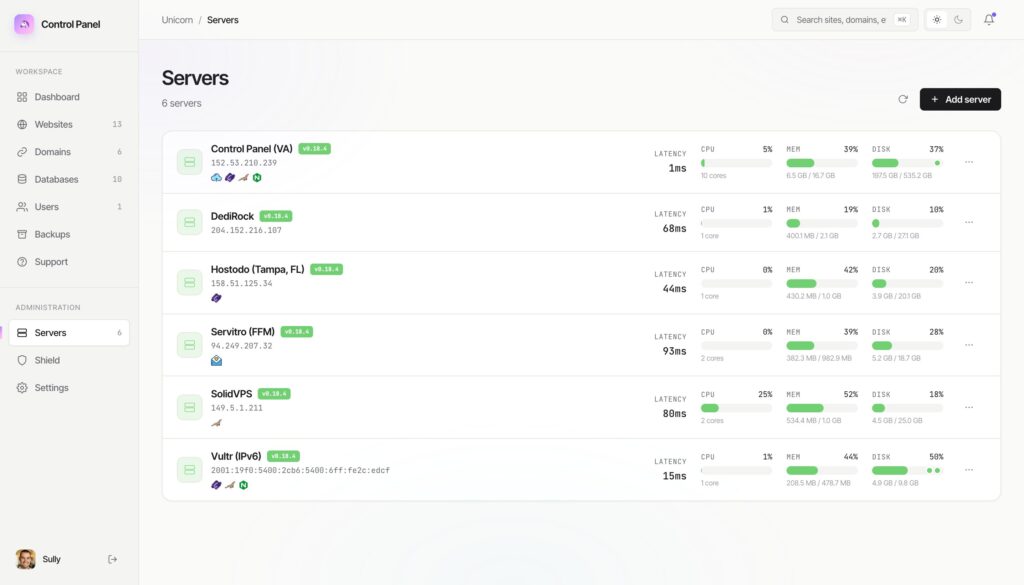This screenshot has width=1024, height=585.
Task: Click IP address 204.152.216.107
Action: click(x=246, y=230)
